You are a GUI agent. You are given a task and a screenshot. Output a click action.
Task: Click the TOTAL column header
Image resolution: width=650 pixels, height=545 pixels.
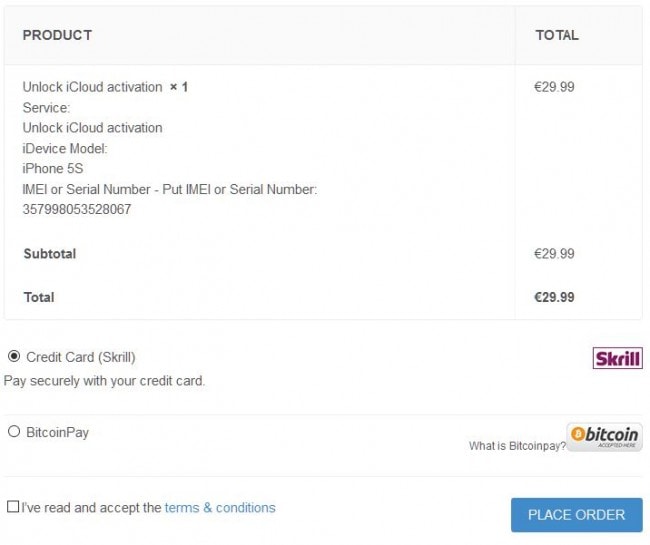(557, 35)
